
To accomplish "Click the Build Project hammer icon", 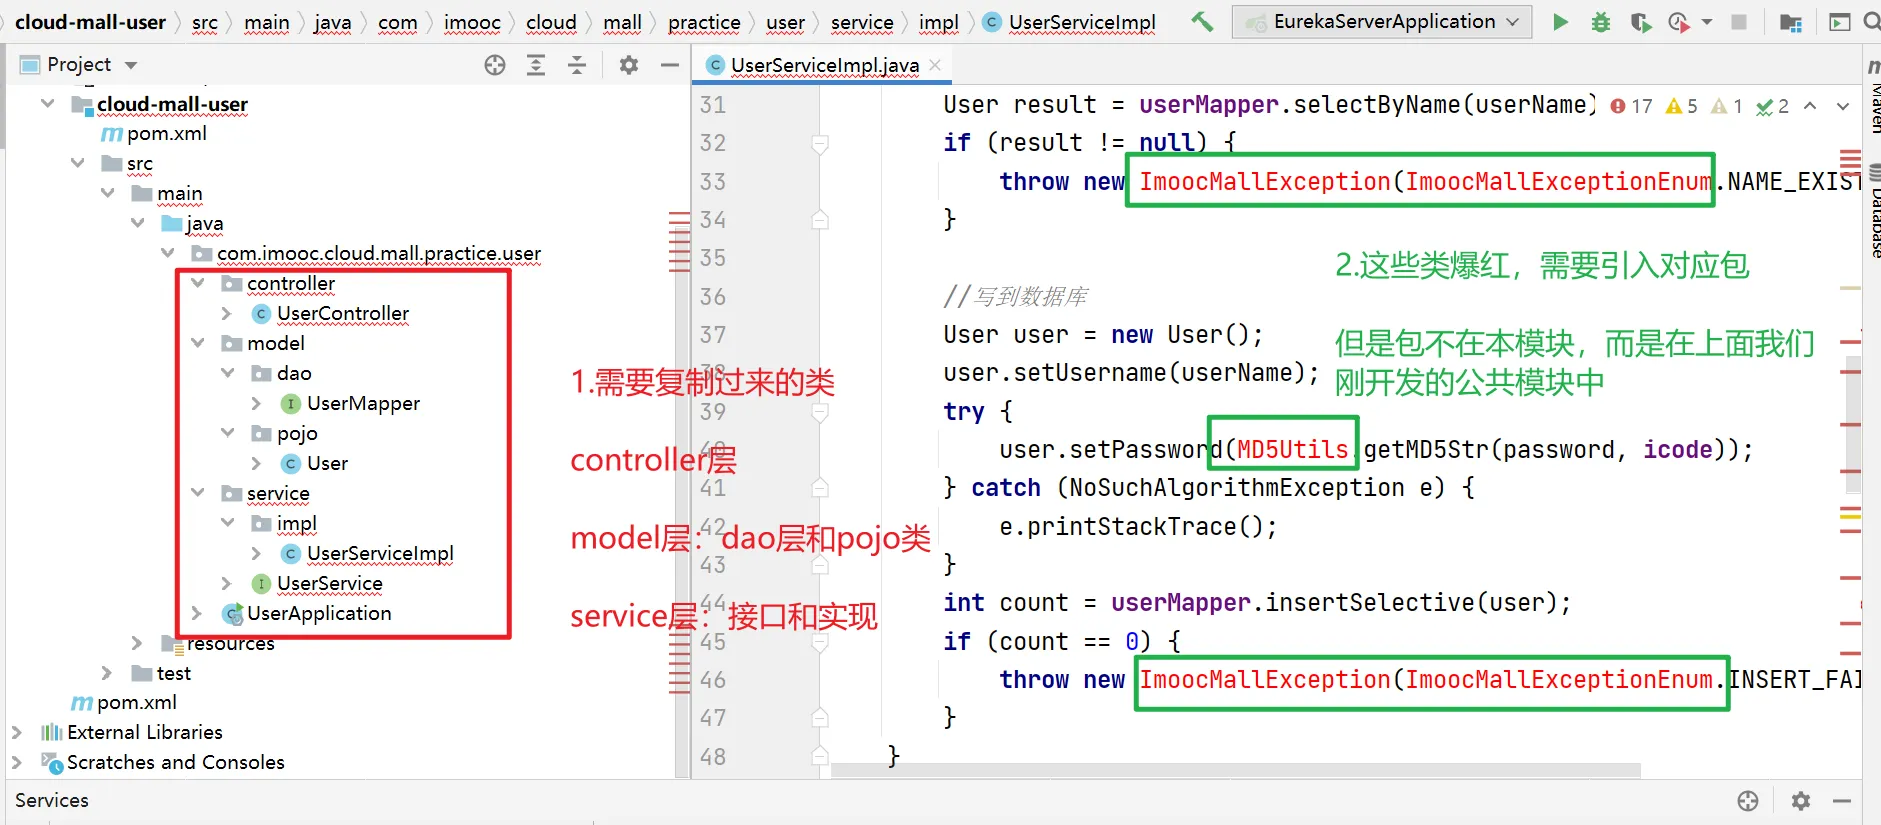I will click(x=1202, y=21).
